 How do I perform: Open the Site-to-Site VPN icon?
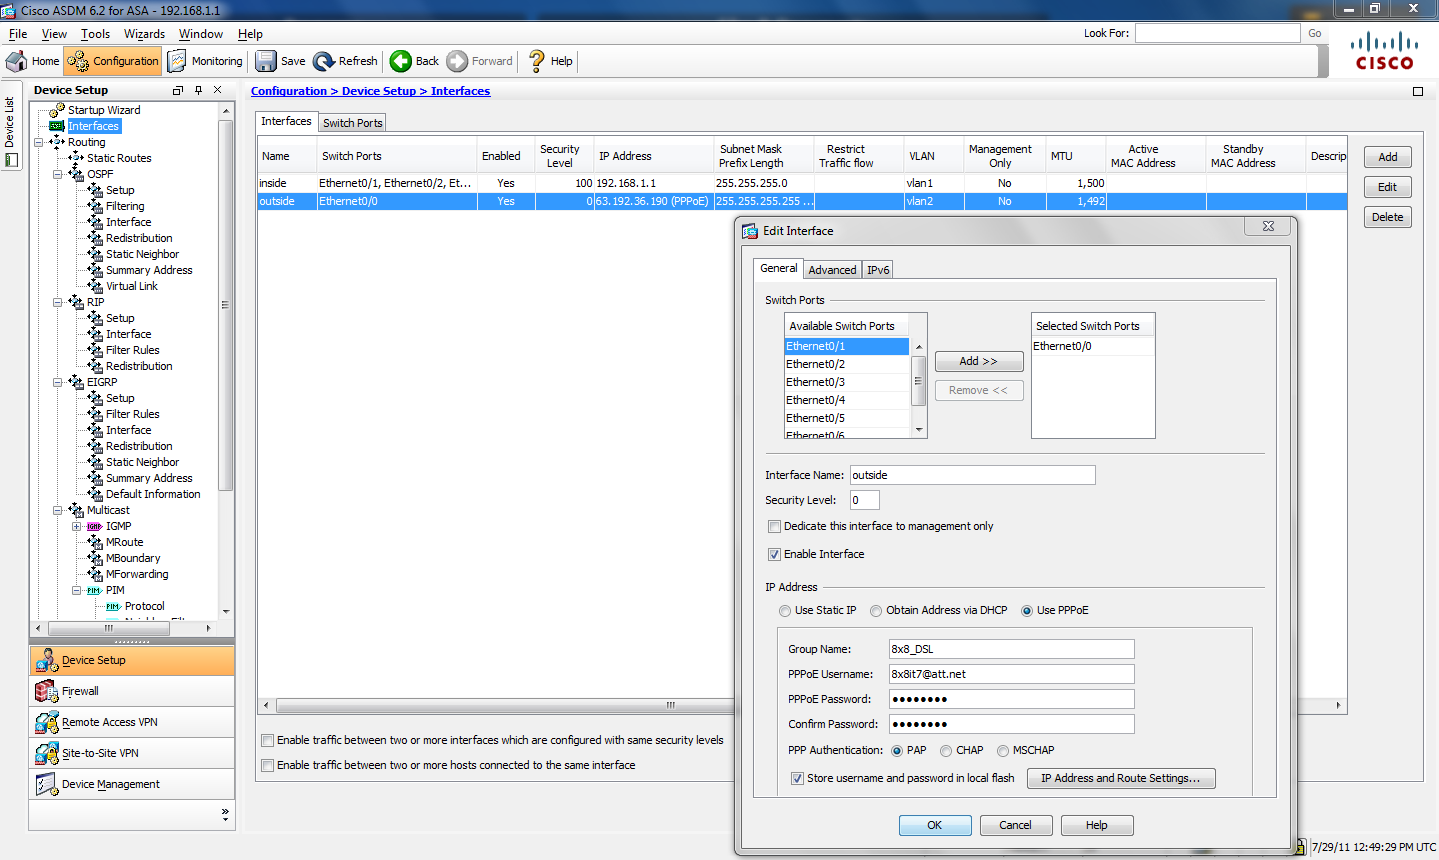[46, 753]
